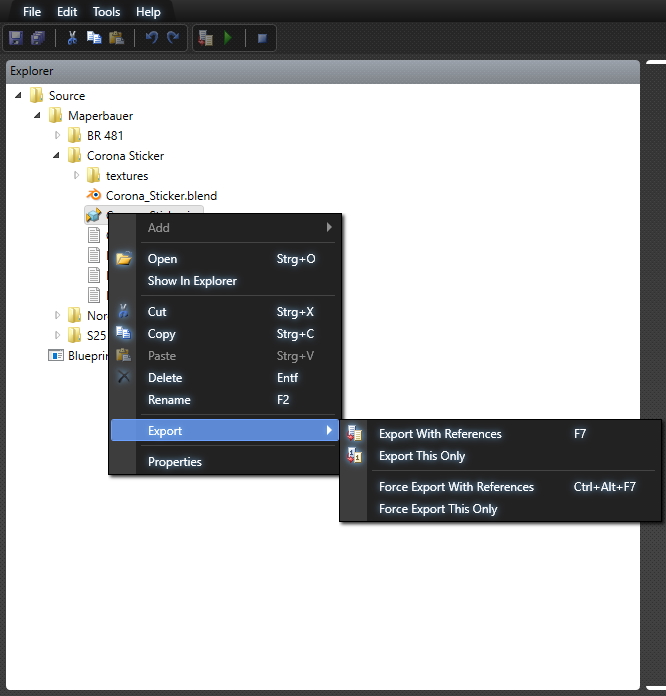Click the Copy toolbar icon

pos(94,38)
